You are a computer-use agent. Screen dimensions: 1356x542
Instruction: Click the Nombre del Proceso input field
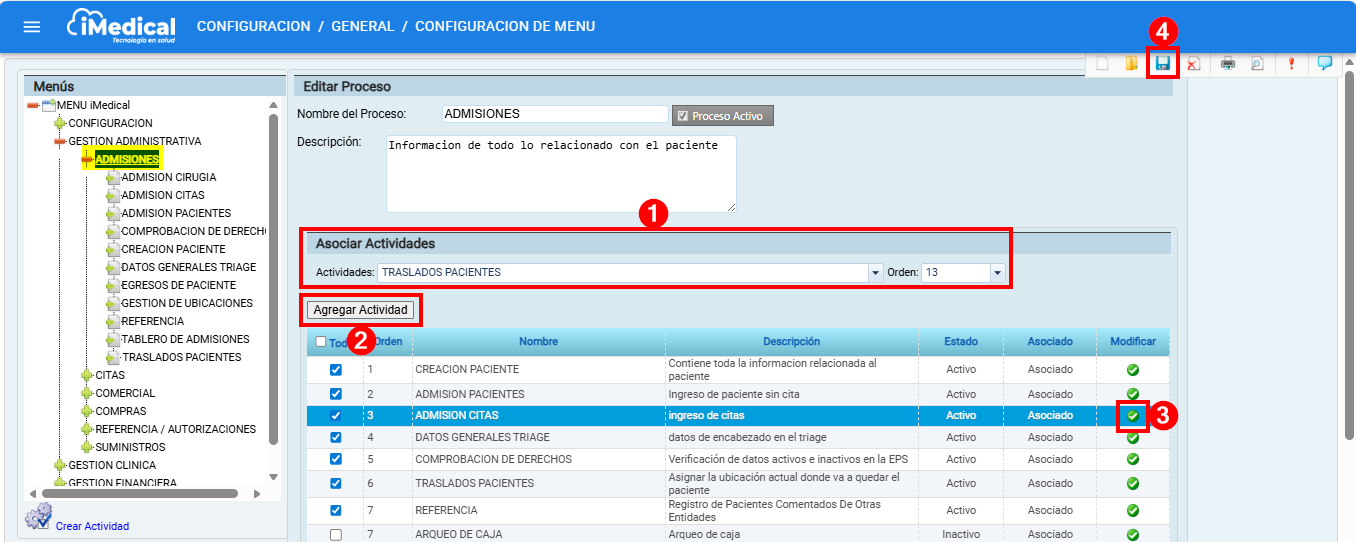(x=554, y=114)
